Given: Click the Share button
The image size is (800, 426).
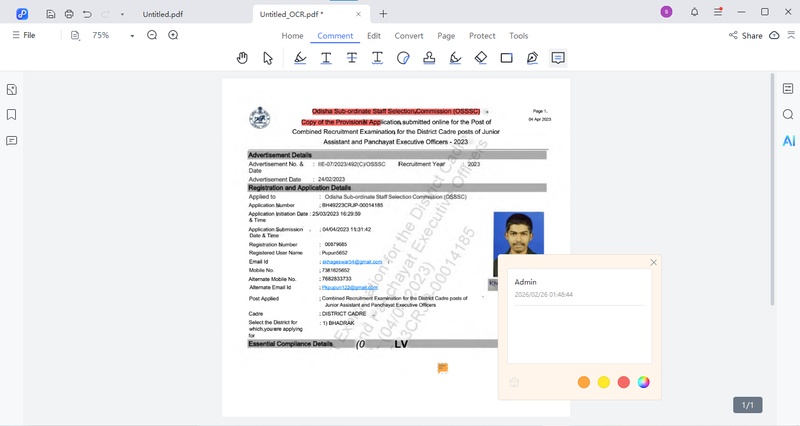Looking at the screenshot, I should click(746, 35).
